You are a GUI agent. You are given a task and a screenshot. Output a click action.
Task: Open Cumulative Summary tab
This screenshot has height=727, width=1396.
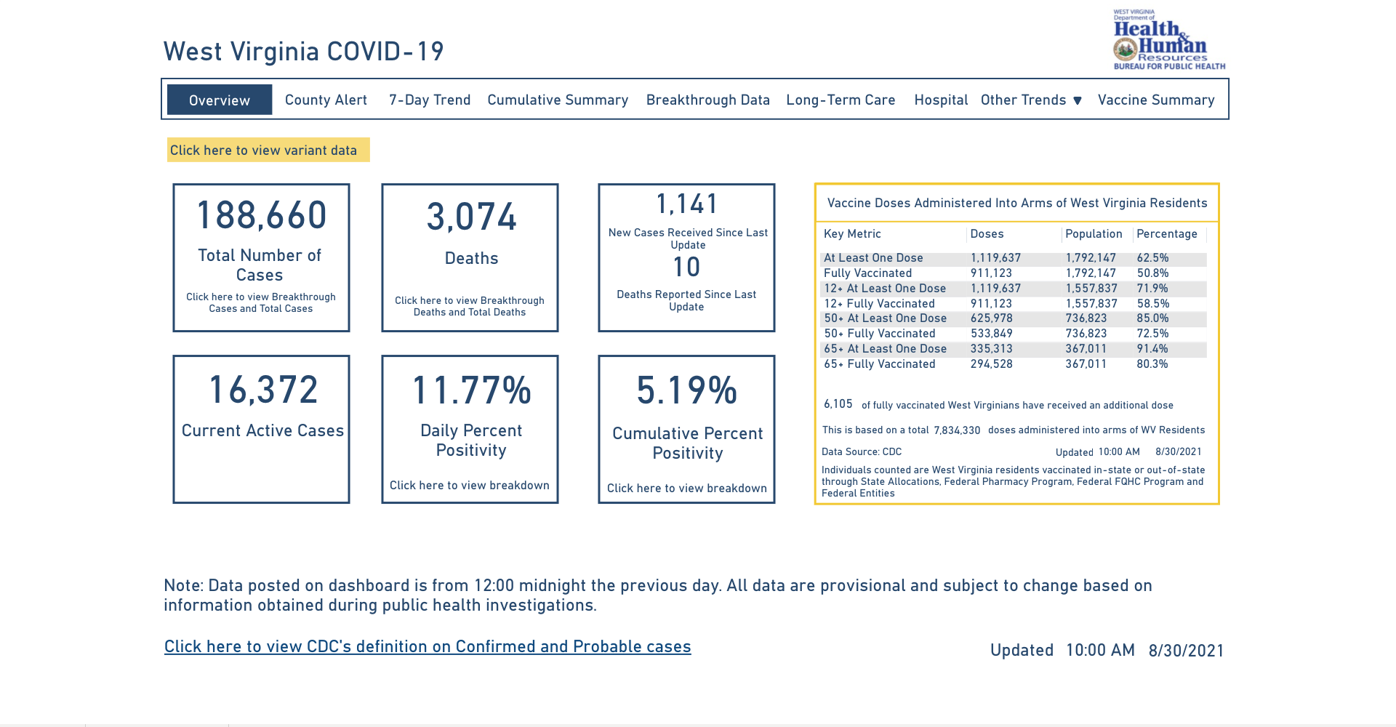[x=558, y=100]
